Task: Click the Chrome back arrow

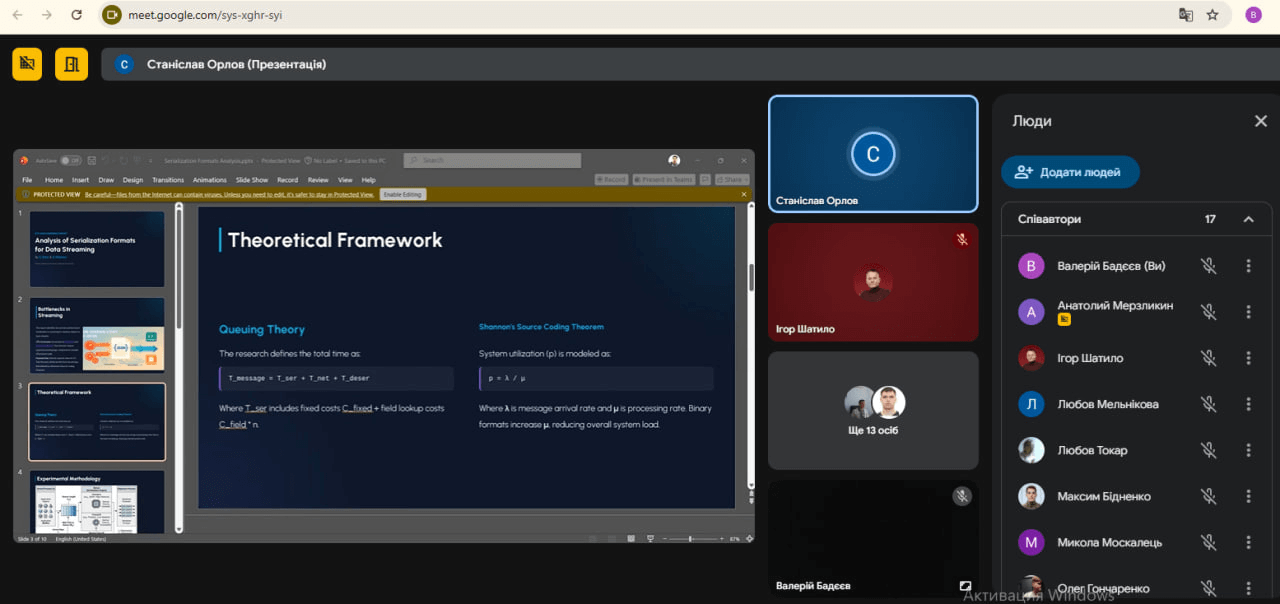Action: coord(17,15)
